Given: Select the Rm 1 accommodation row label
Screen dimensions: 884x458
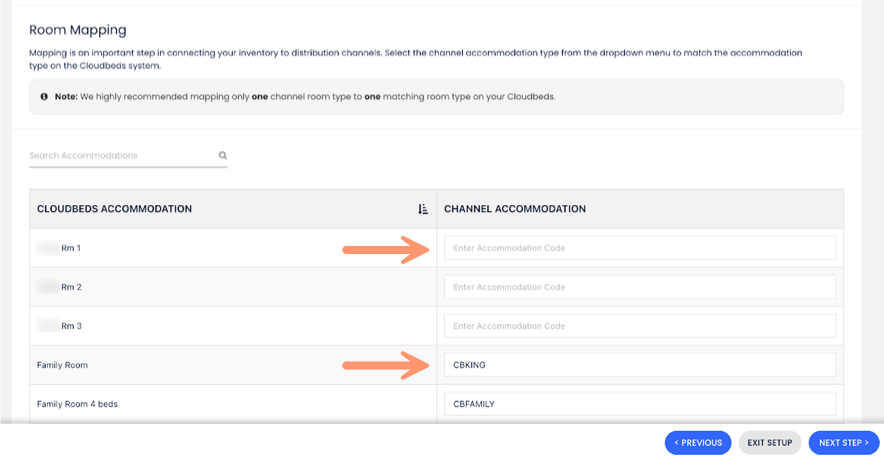Looking at the screenshot, I should (70, 248).
